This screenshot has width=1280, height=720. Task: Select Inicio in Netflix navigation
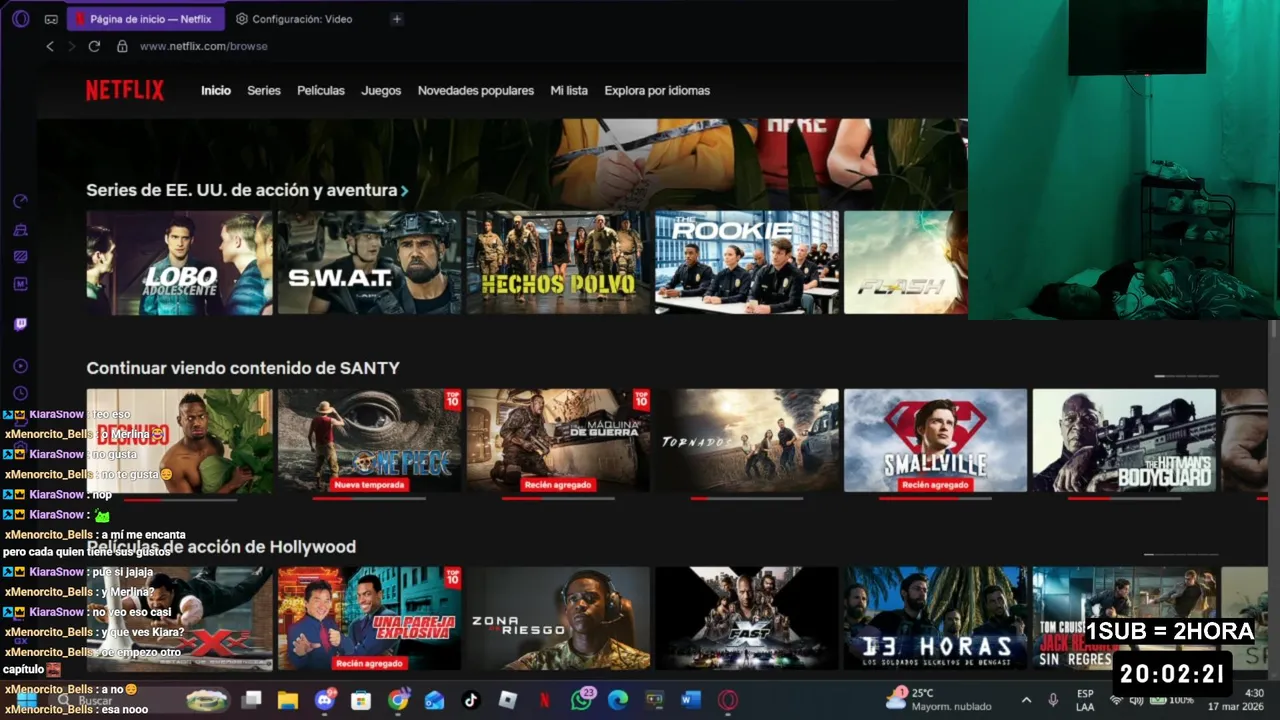(x=216, y=90)
